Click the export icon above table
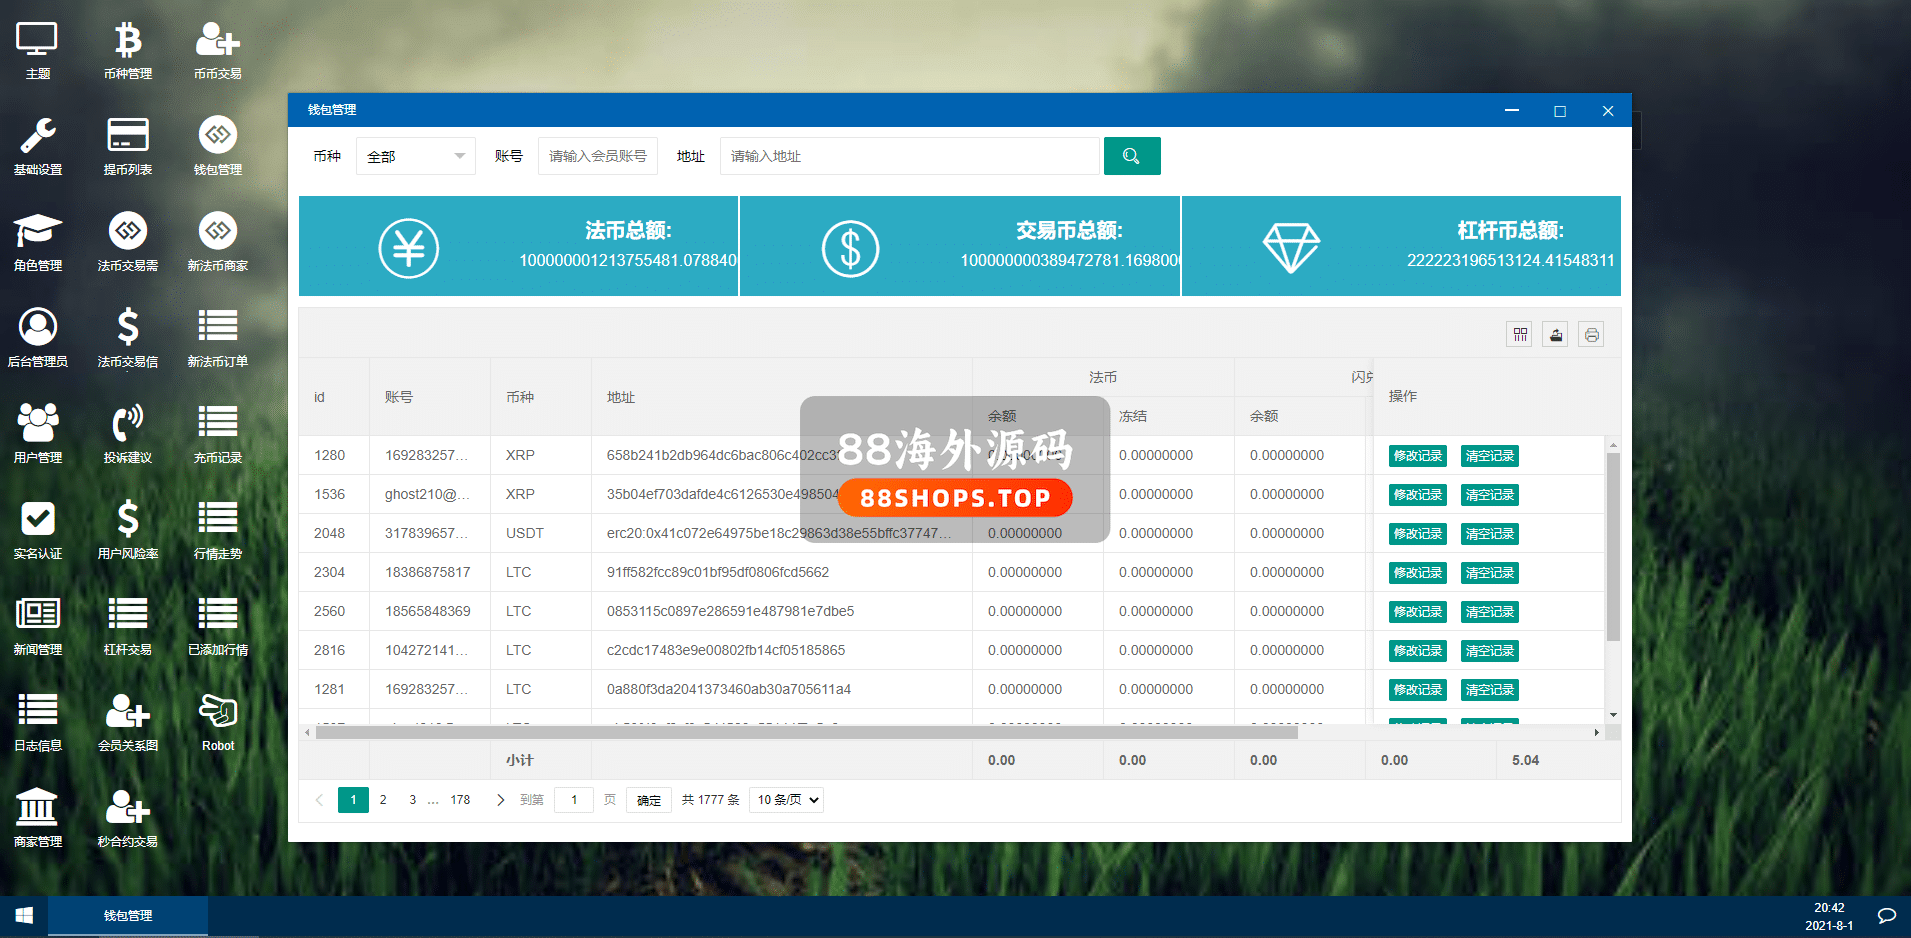The width and height of the screenshot is (1911, 938). 1555,335
